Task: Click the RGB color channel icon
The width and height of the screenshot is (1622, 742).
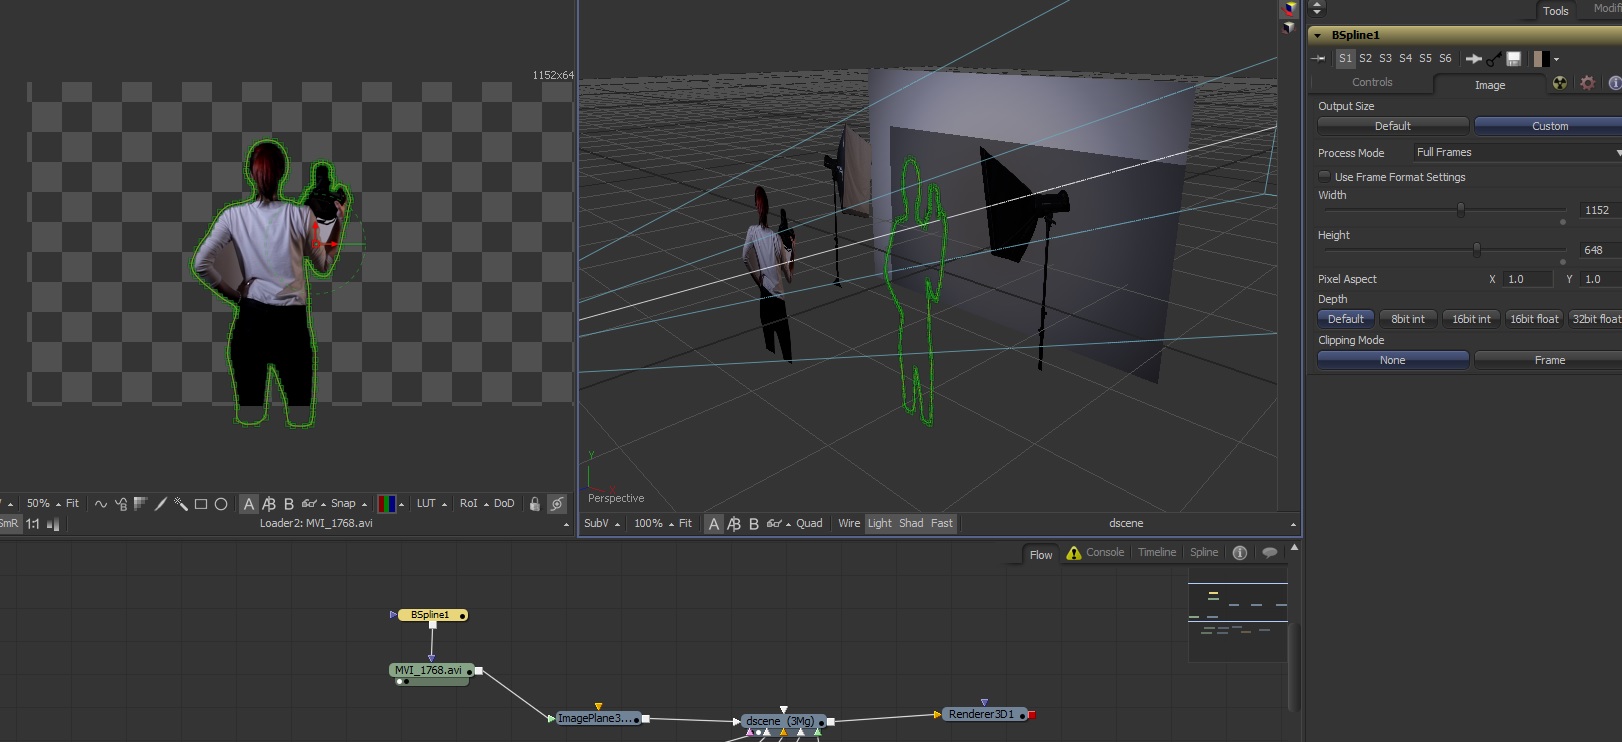Action: [386, 504]
